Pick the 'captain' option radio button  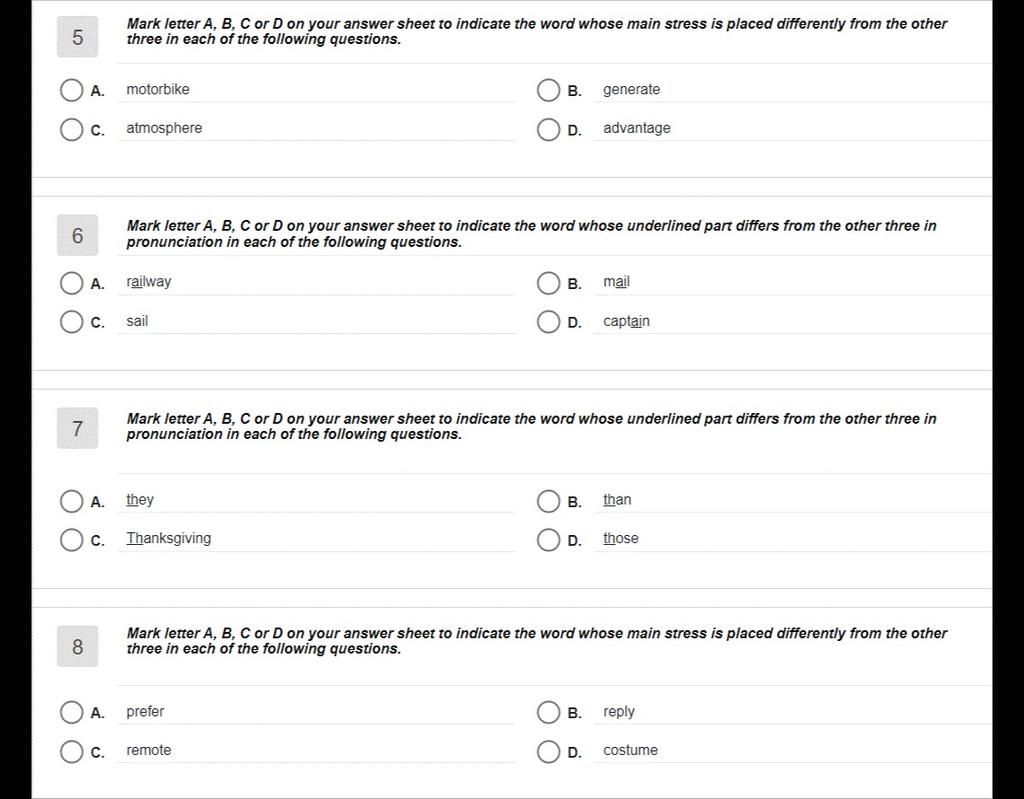pyautogui.click(x=548, y=321)
